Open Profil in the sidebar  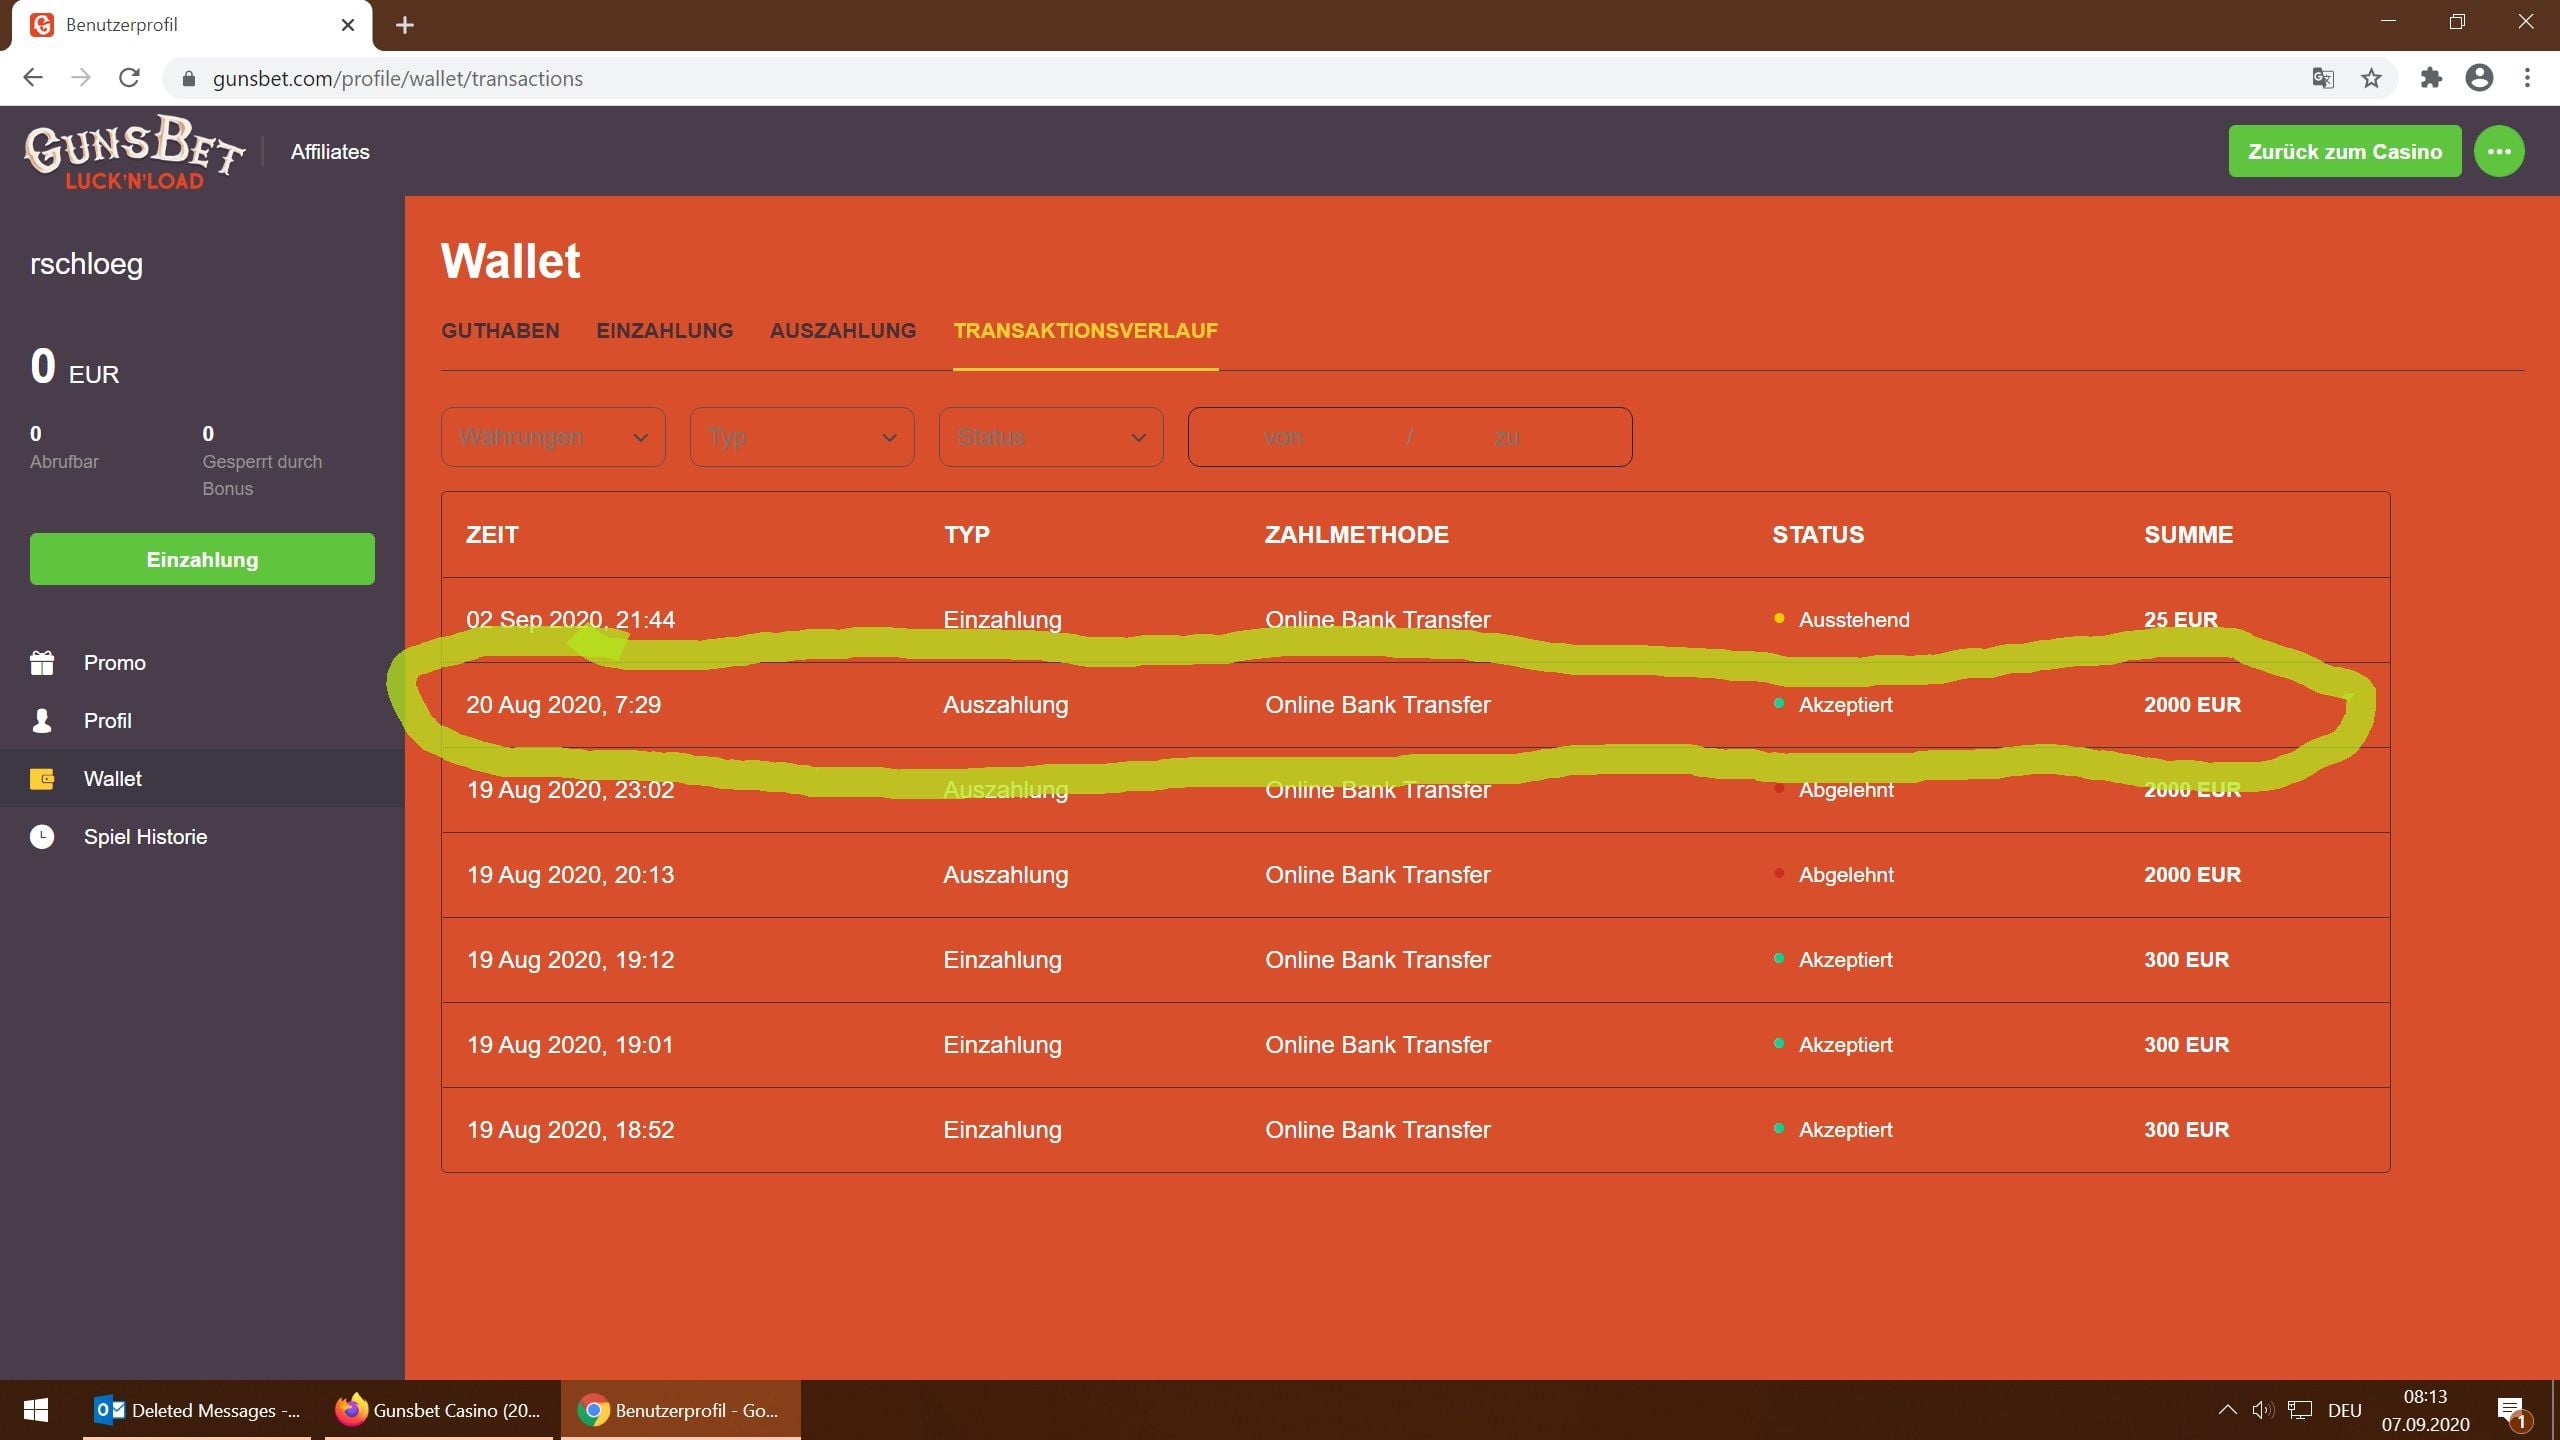click(202, 721)
